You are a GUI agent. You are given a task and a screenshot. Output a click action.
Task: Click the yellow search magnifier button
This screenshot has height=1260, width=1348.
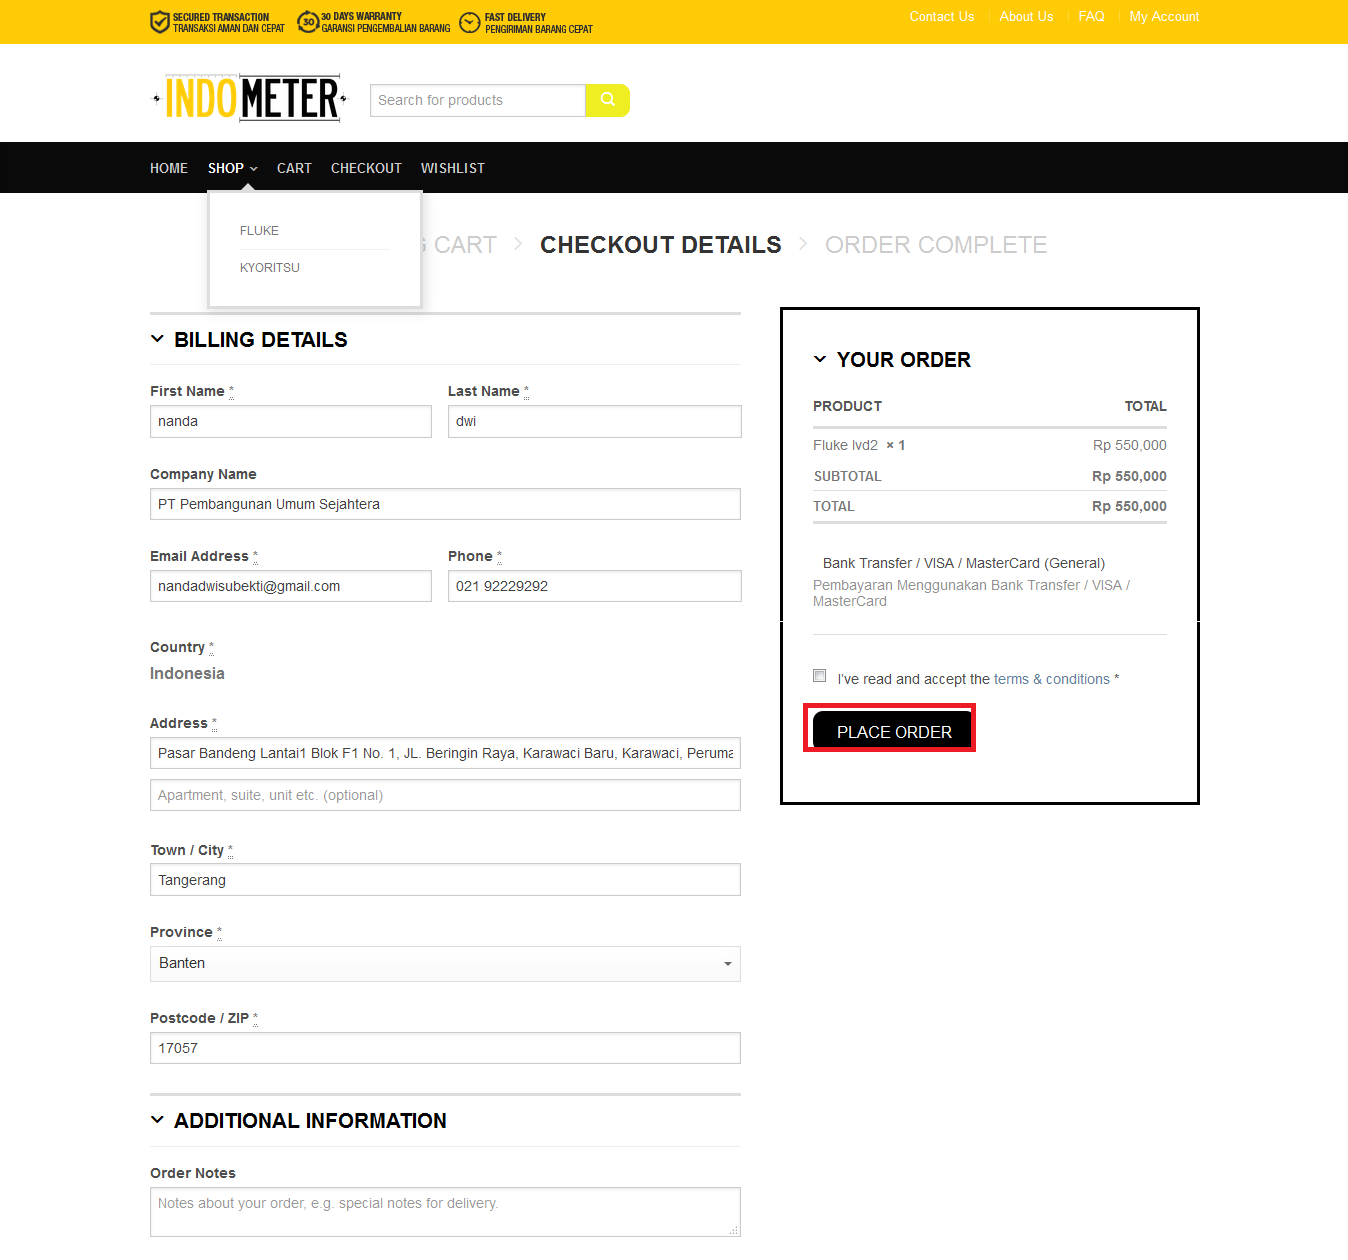click(607, 100)
